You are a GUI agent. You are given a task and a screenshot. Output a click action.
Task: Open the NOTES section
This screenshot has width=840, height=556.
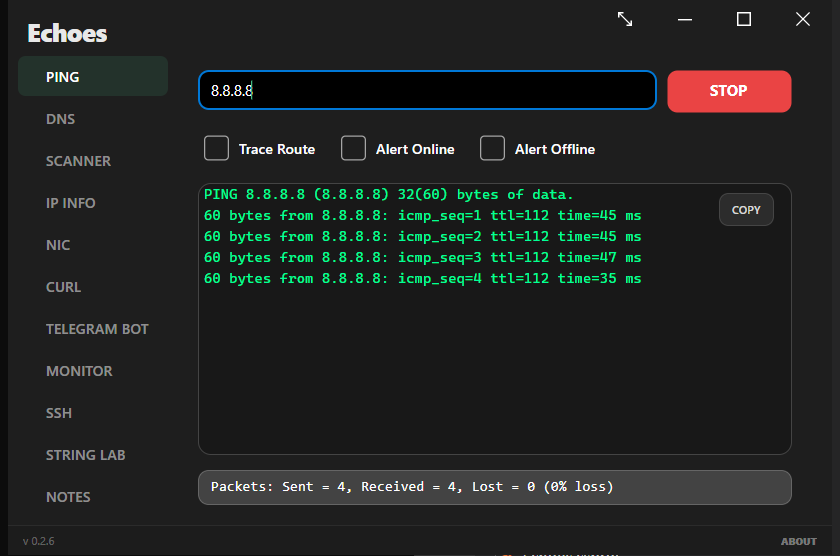coord(68,497)
